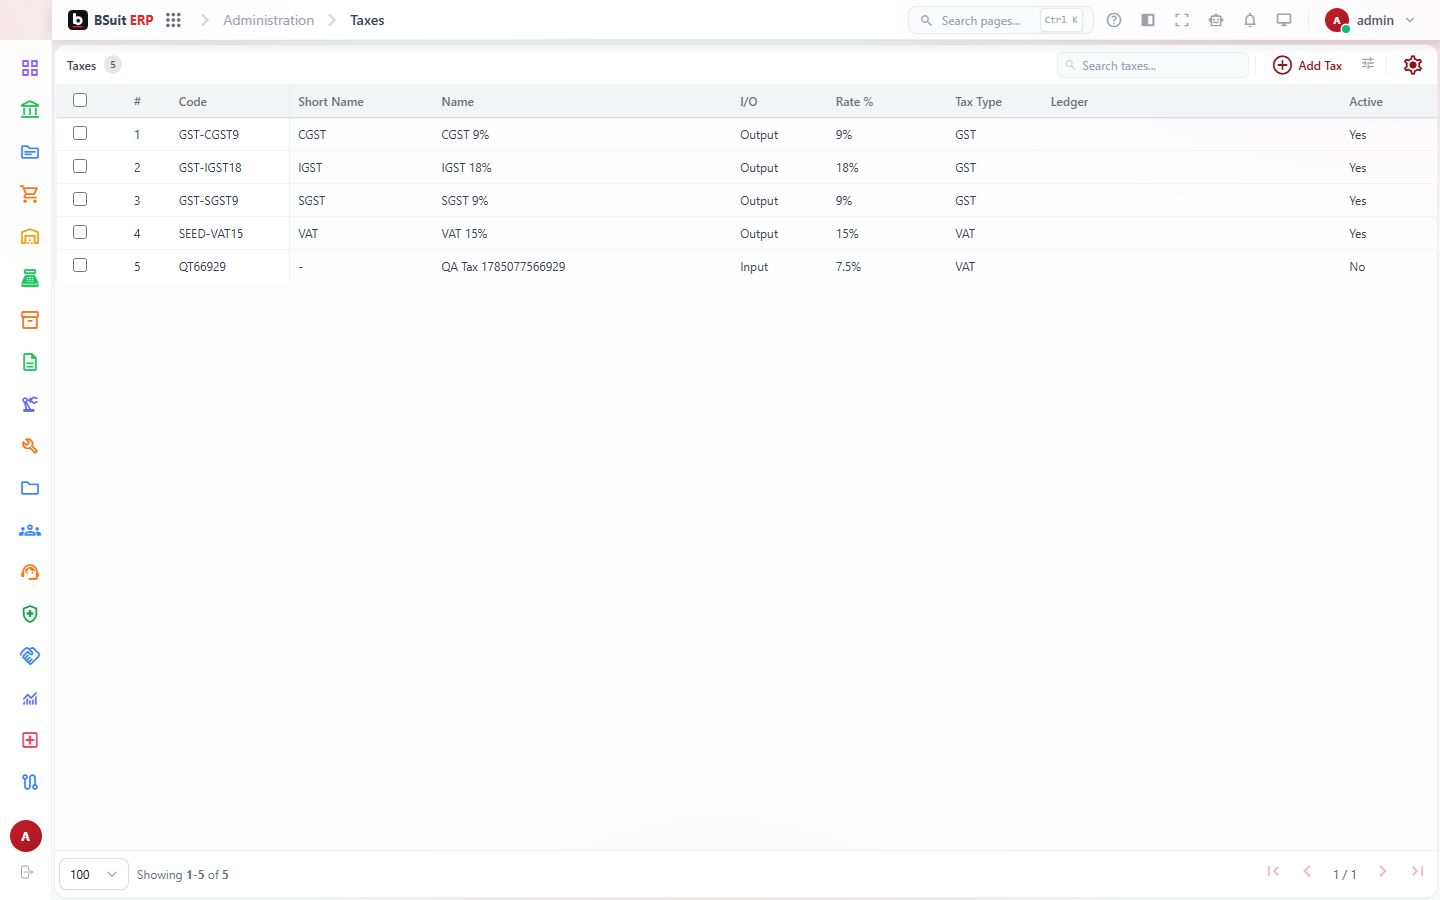Image resolution: width=1440 pixels, height=900 pixels.
Task: Go to the next page arrow
Action: pyautogui.click(x=1383, y=872)
